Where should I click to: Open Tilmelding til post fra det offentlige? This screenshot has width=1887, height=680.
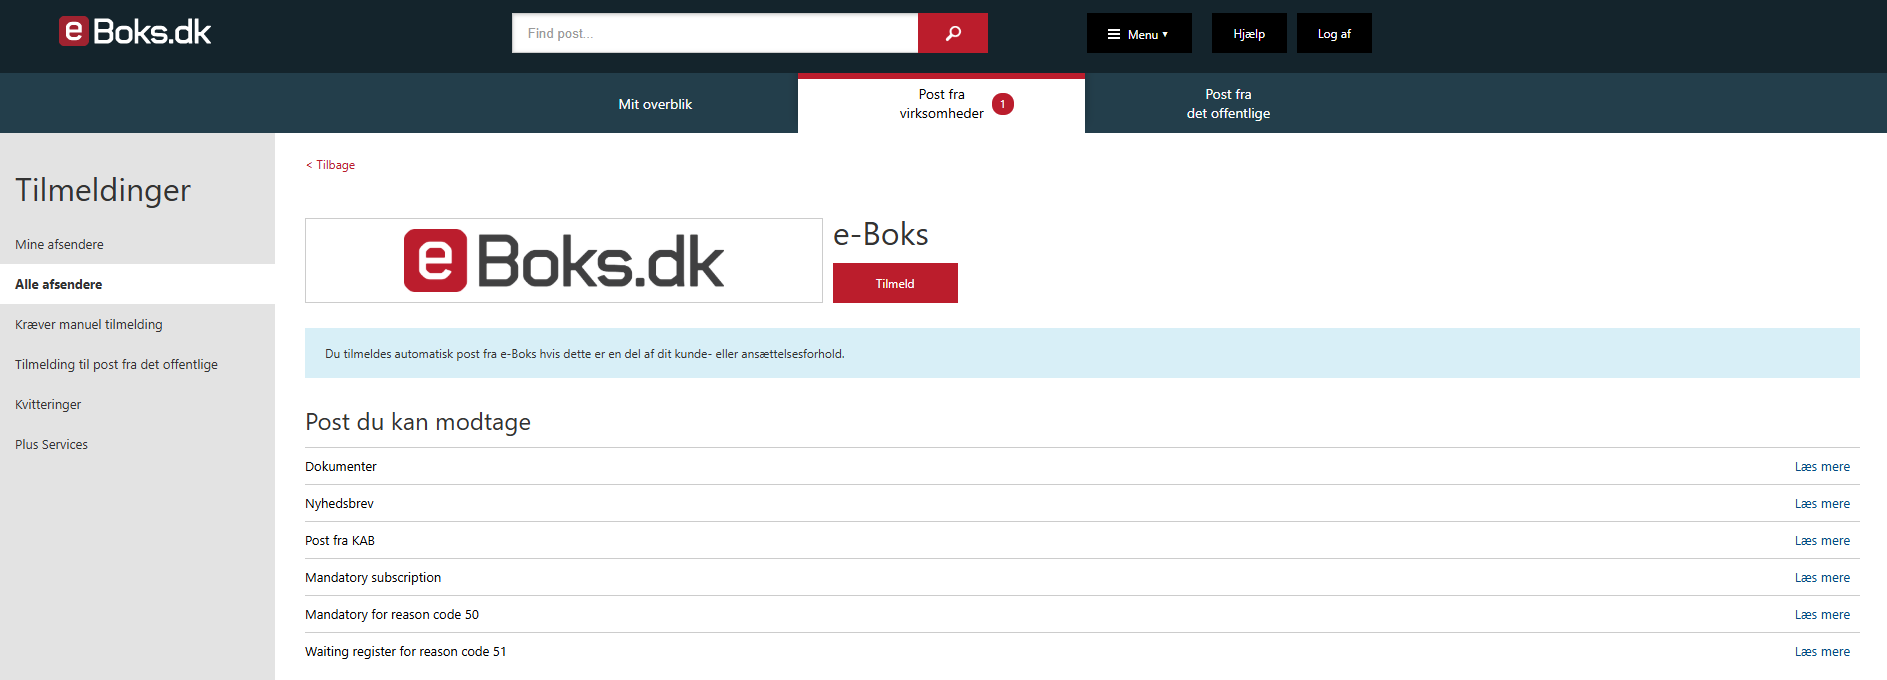pos(116,364)
